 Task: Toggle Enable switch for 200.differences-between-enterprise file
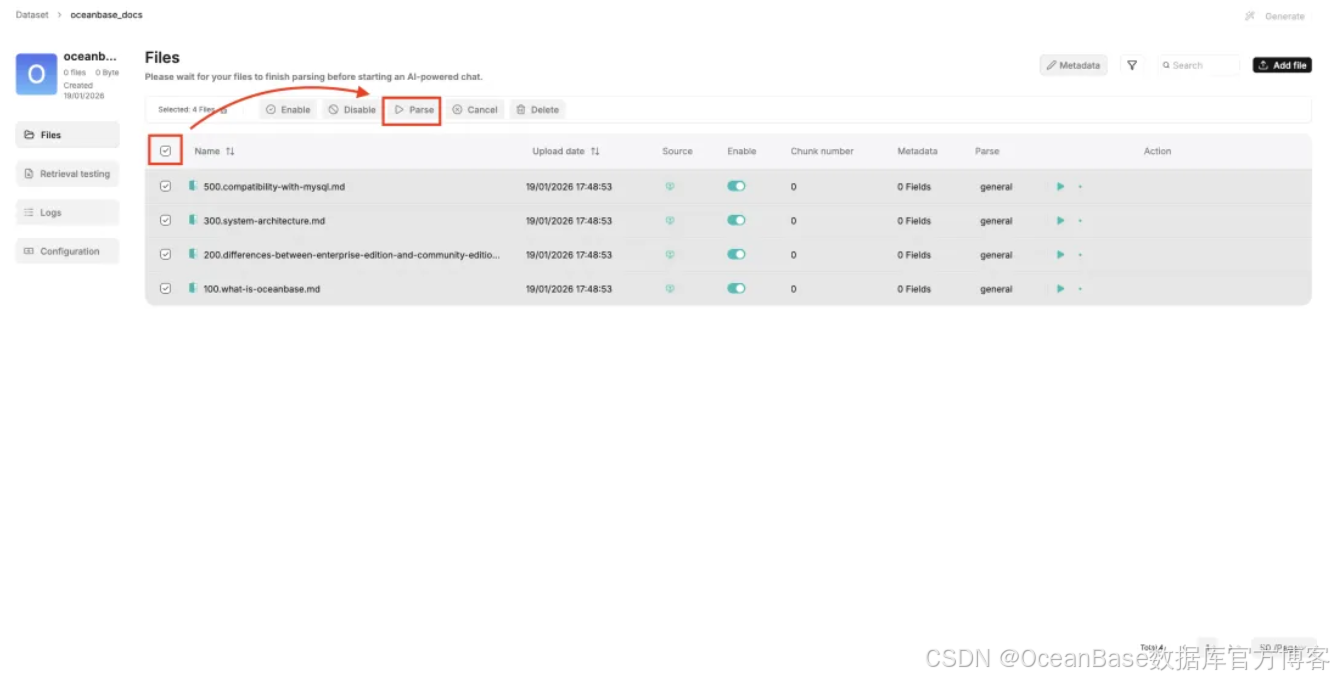coord(736,254)
